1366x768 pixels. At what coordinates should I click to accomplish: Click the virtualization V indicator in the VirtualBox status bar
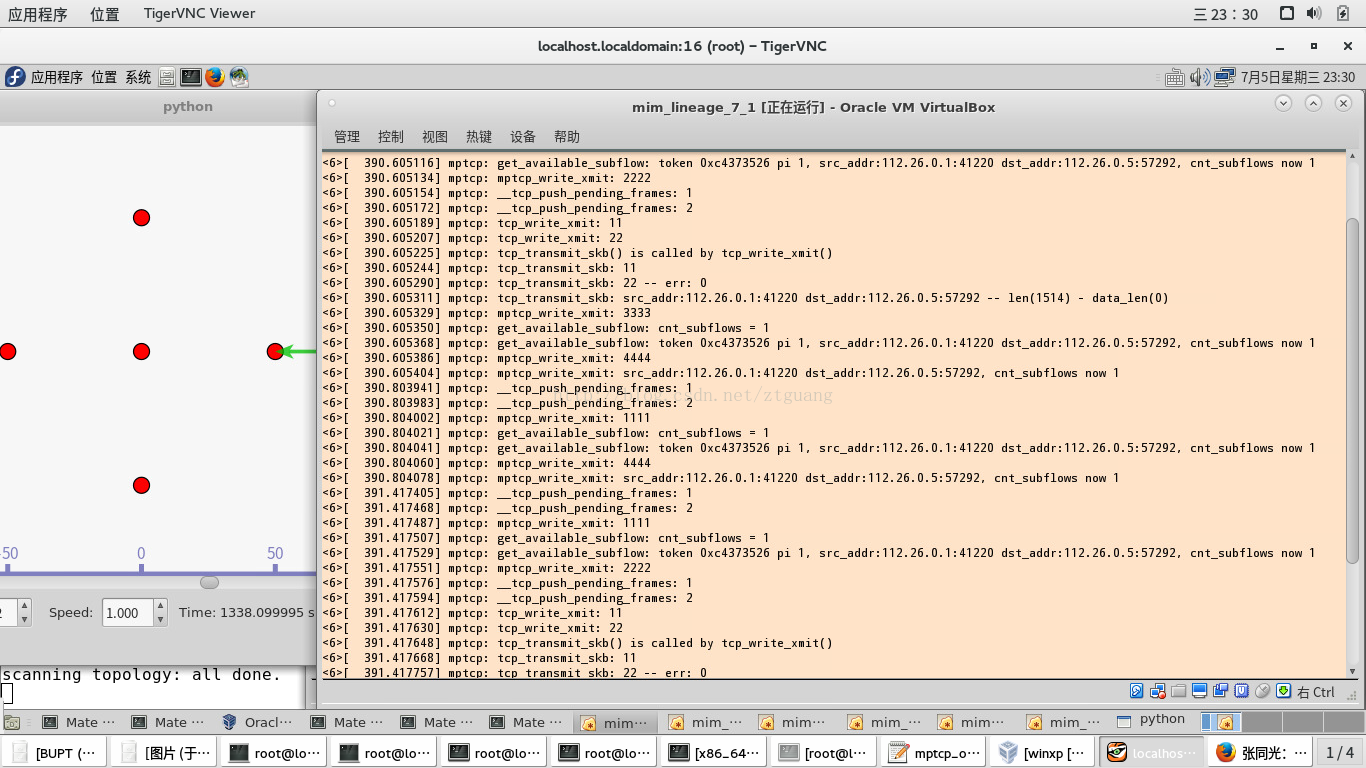(x=1241, y=691)
